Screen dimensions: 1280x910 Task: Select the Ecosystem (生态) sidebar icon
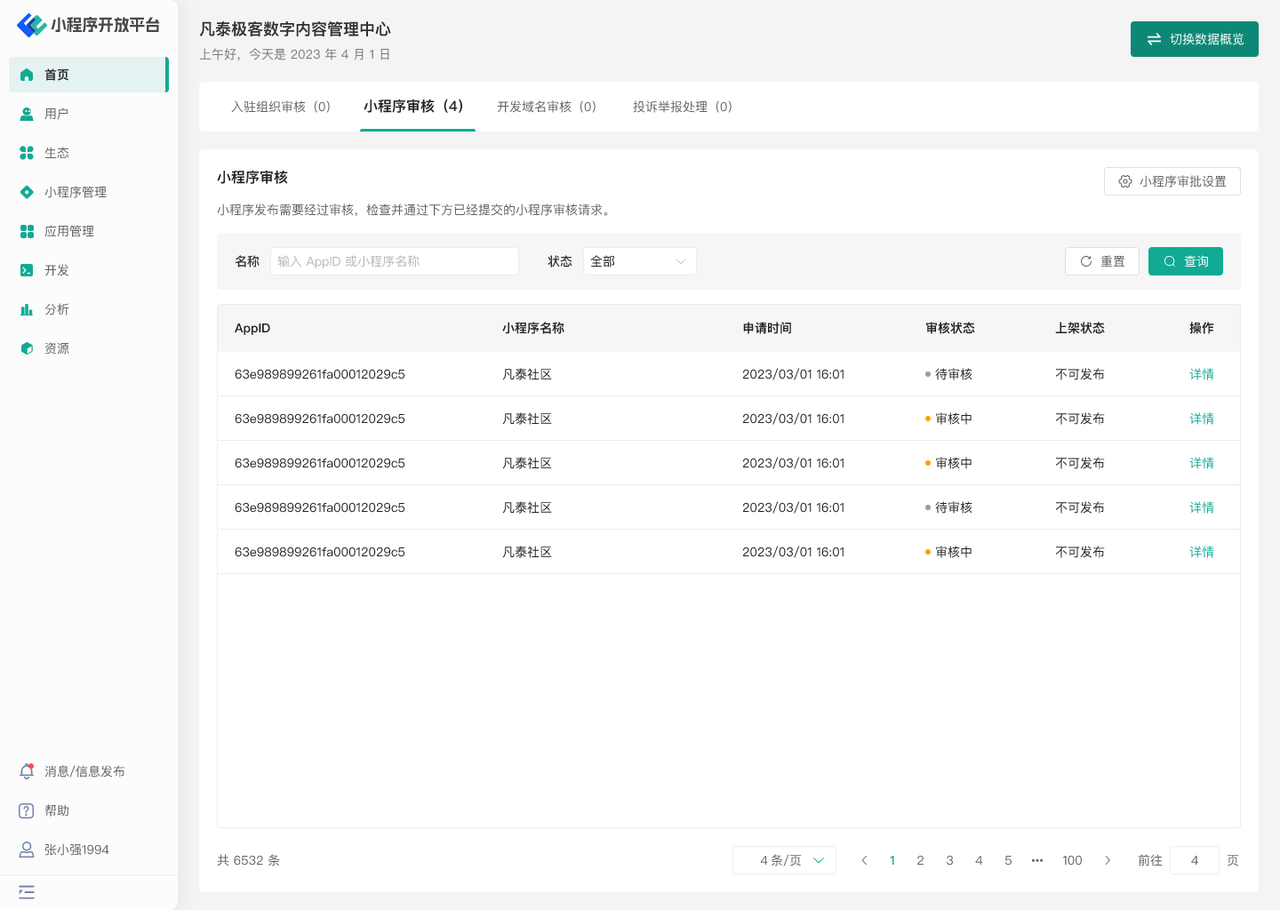[27, 153]
